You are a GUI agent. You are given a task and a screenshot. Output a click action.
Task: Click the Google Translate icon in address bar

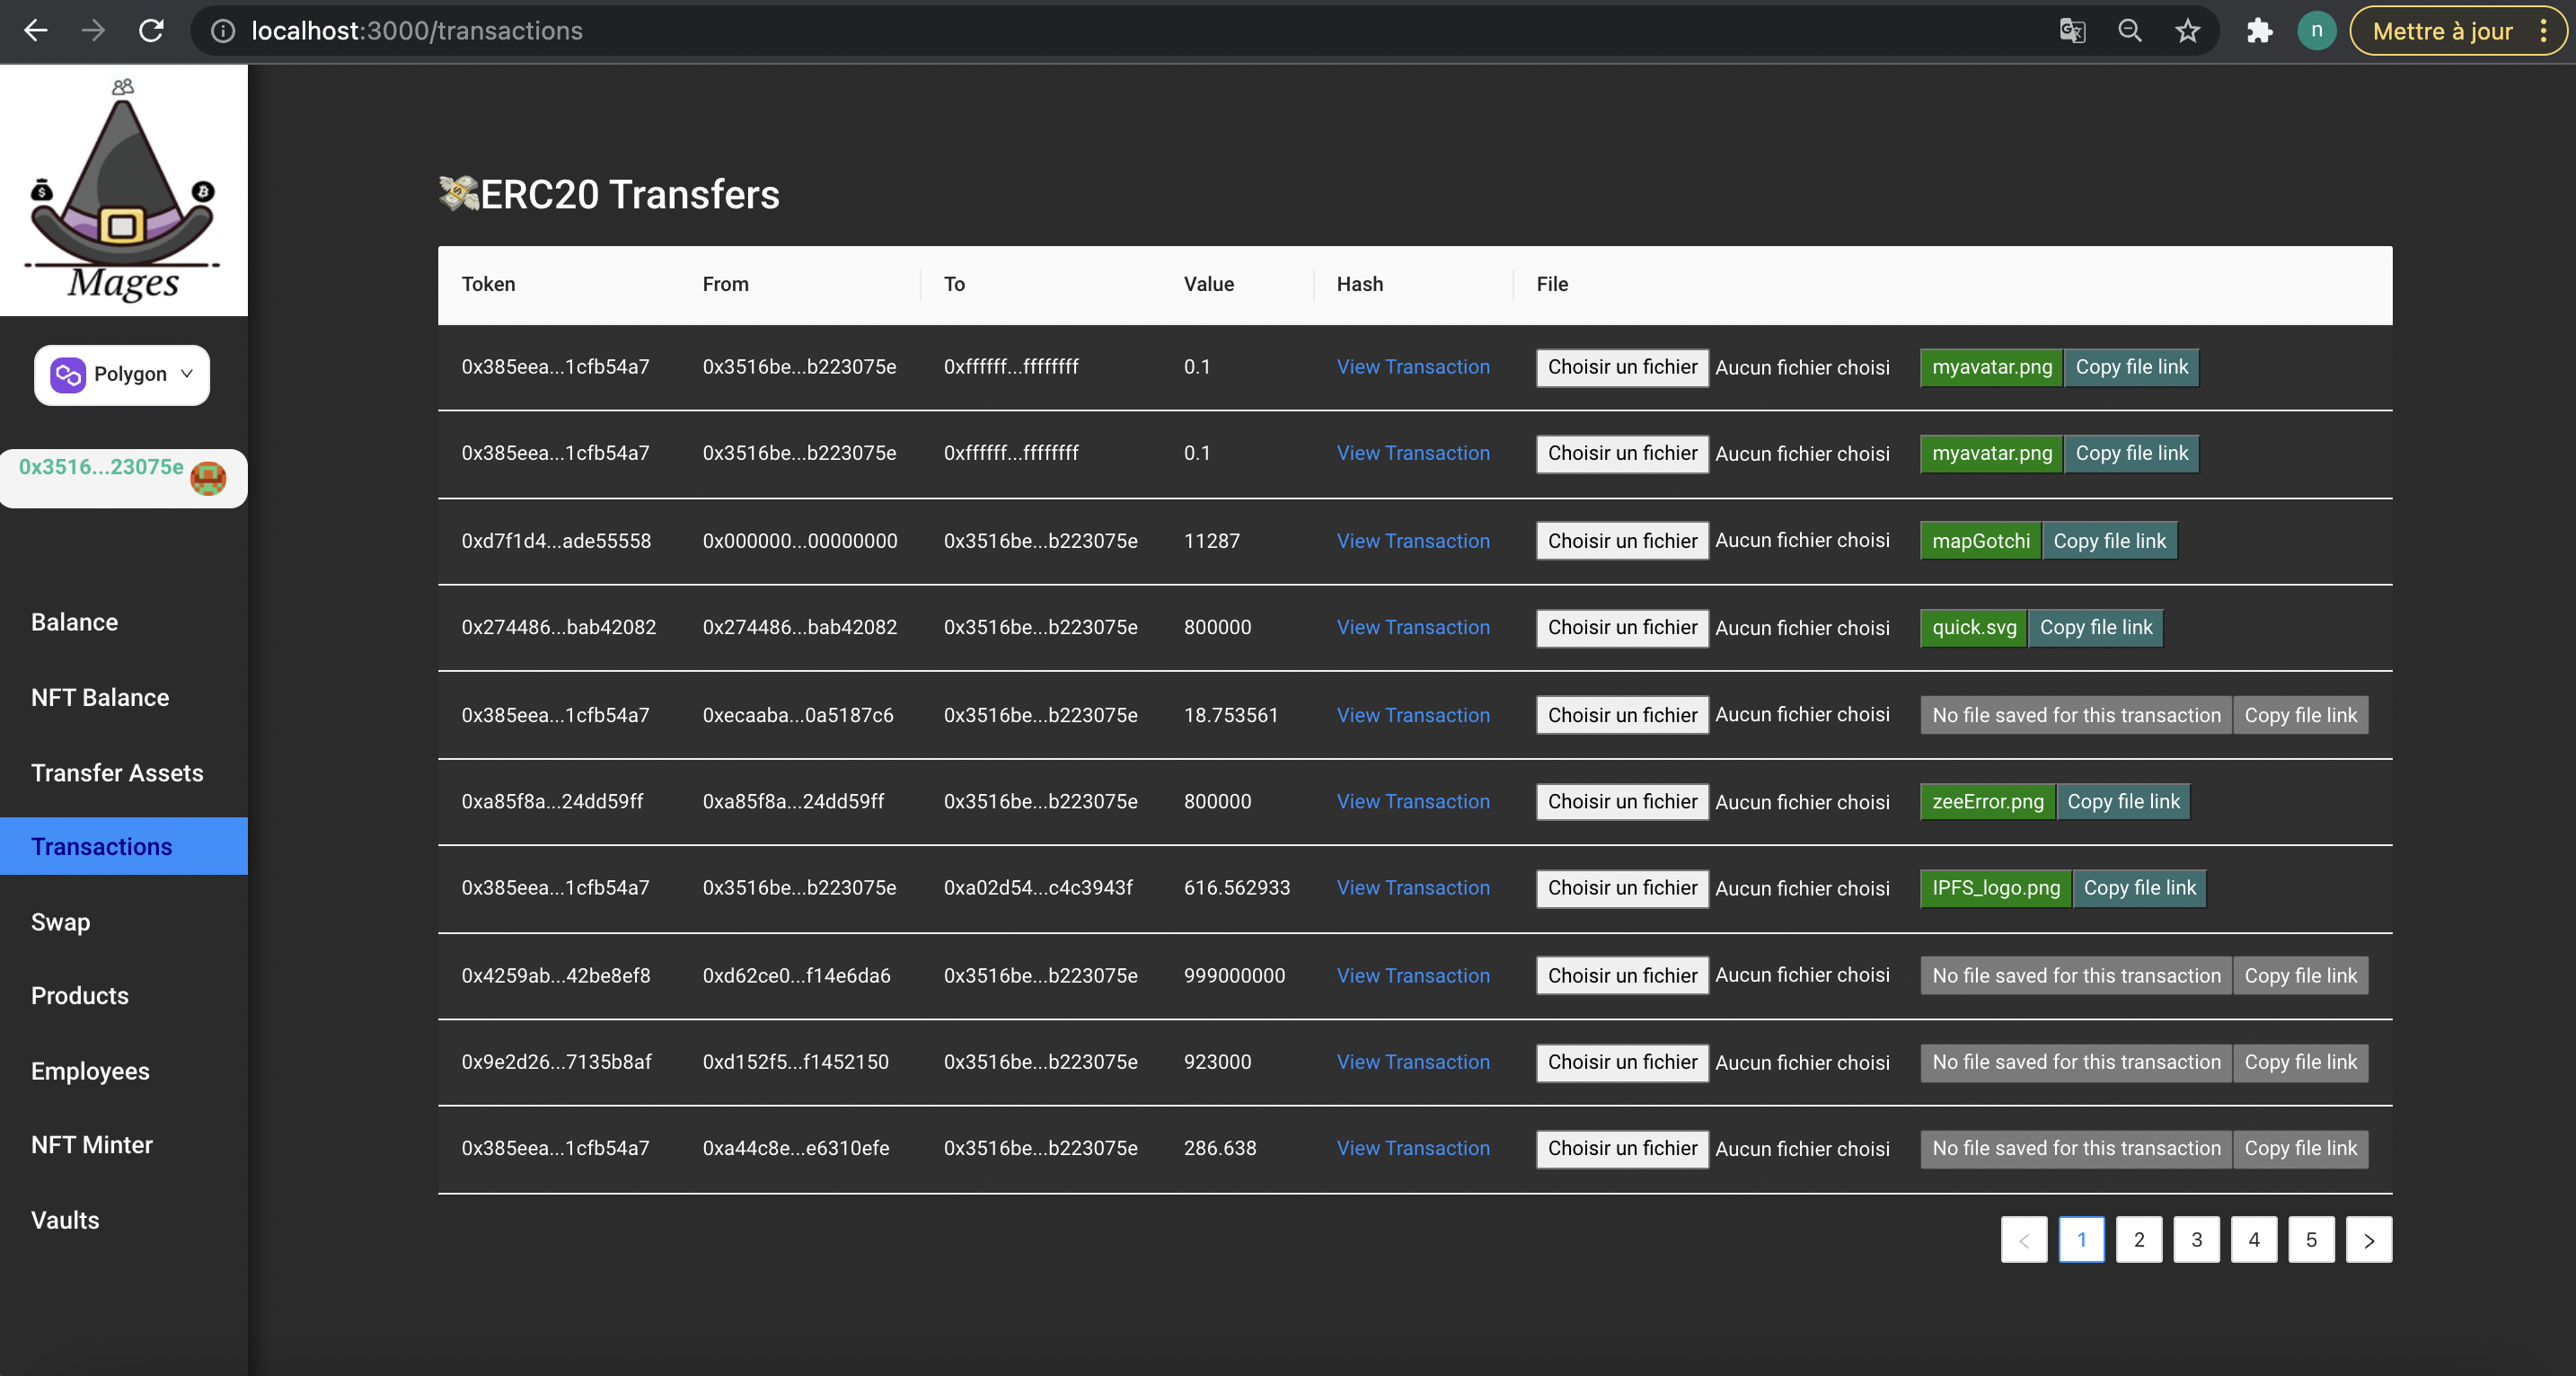pos(2072,31)
